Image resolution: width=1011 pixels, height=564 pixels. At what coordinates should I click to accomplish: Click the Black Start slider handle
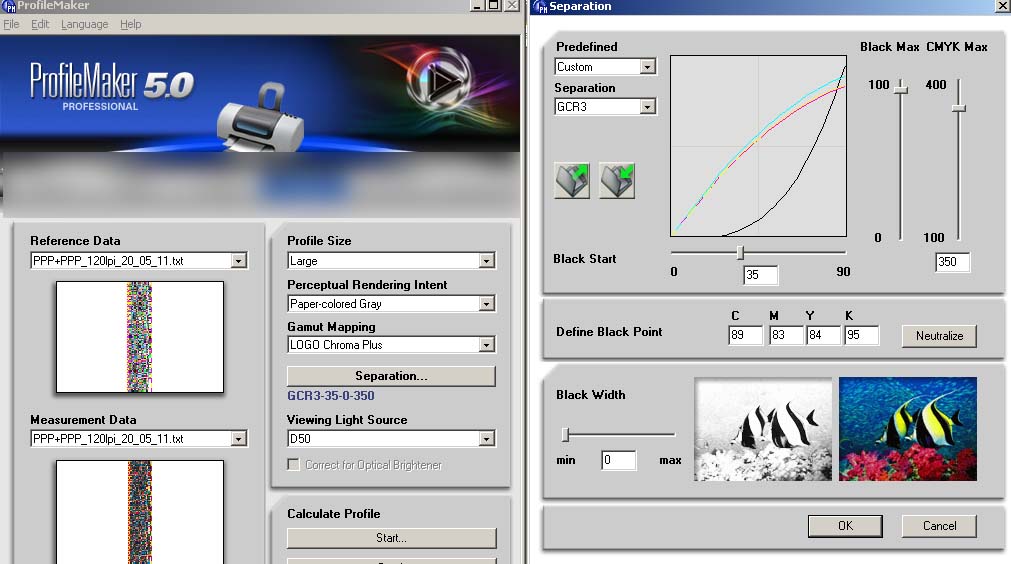pyautogui.click(x=741, y=253)
